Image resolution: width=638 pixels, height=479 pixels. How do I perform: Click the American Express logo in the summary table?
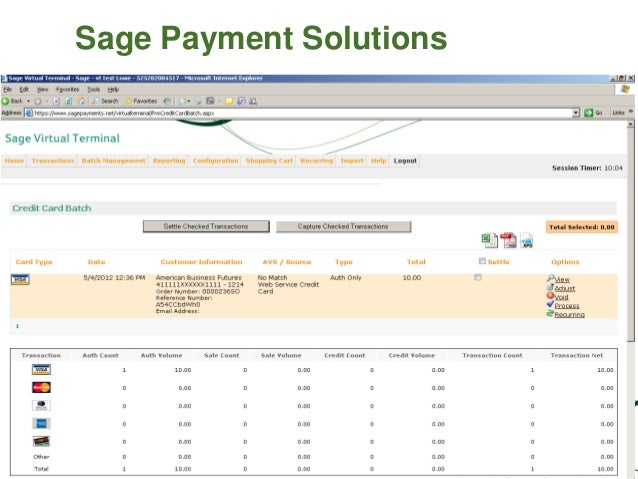click(41, 424)
